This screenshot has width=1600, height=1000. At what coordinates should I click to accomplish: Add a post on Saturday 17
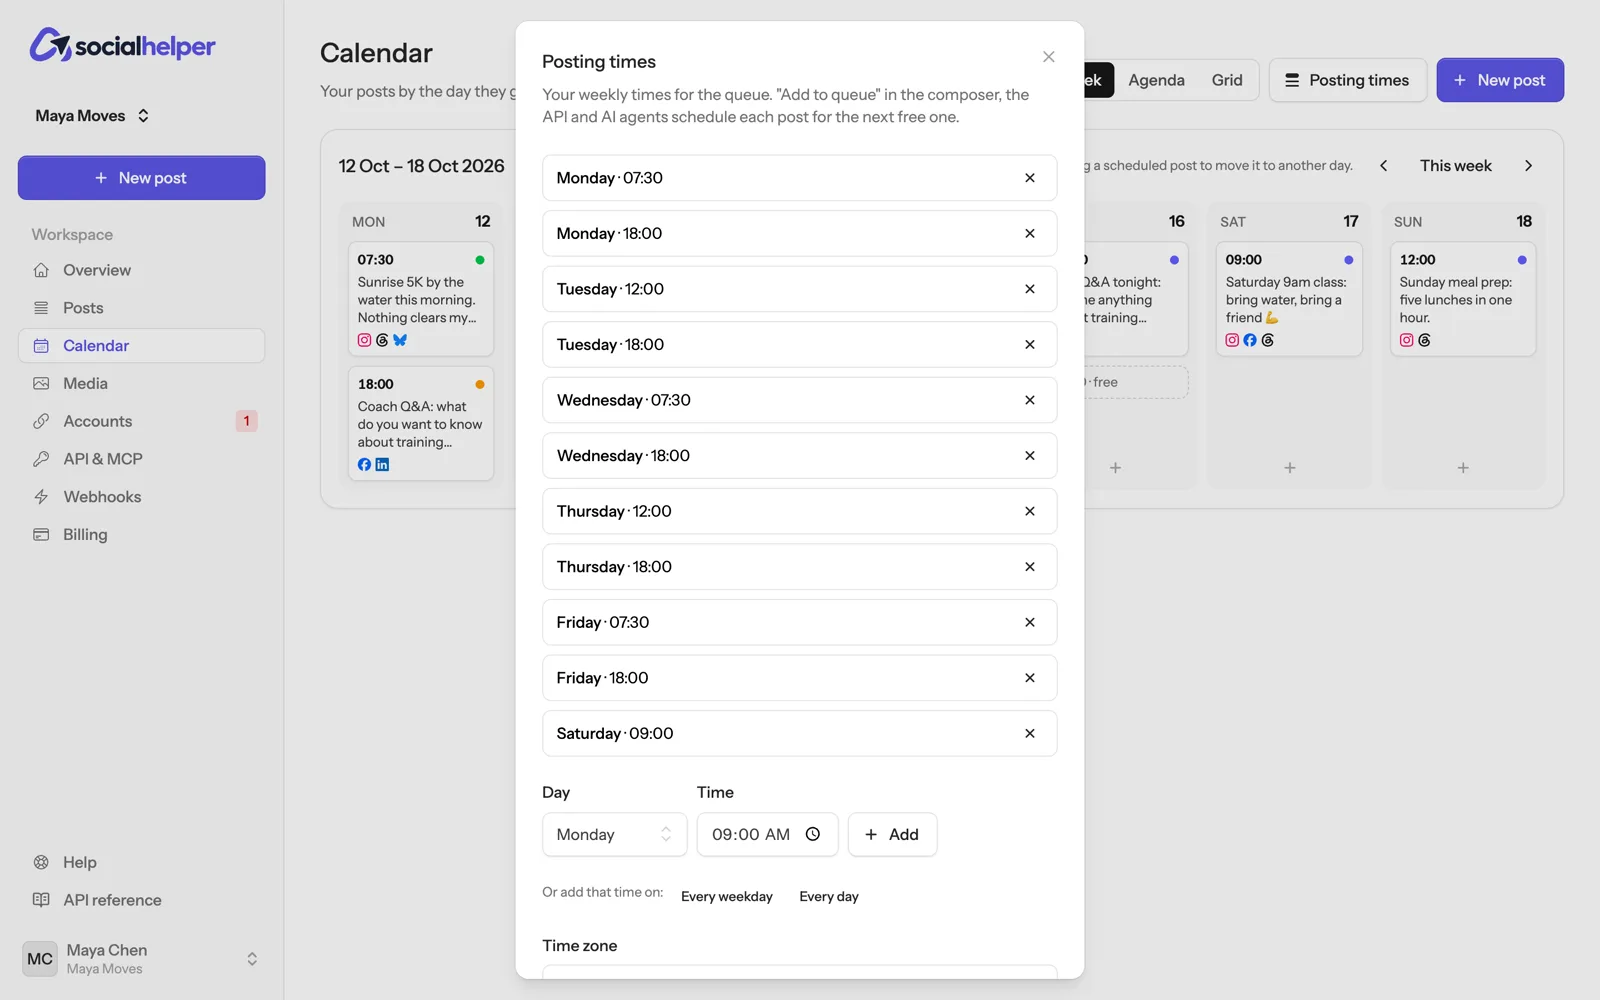[x=1289, y=468]
